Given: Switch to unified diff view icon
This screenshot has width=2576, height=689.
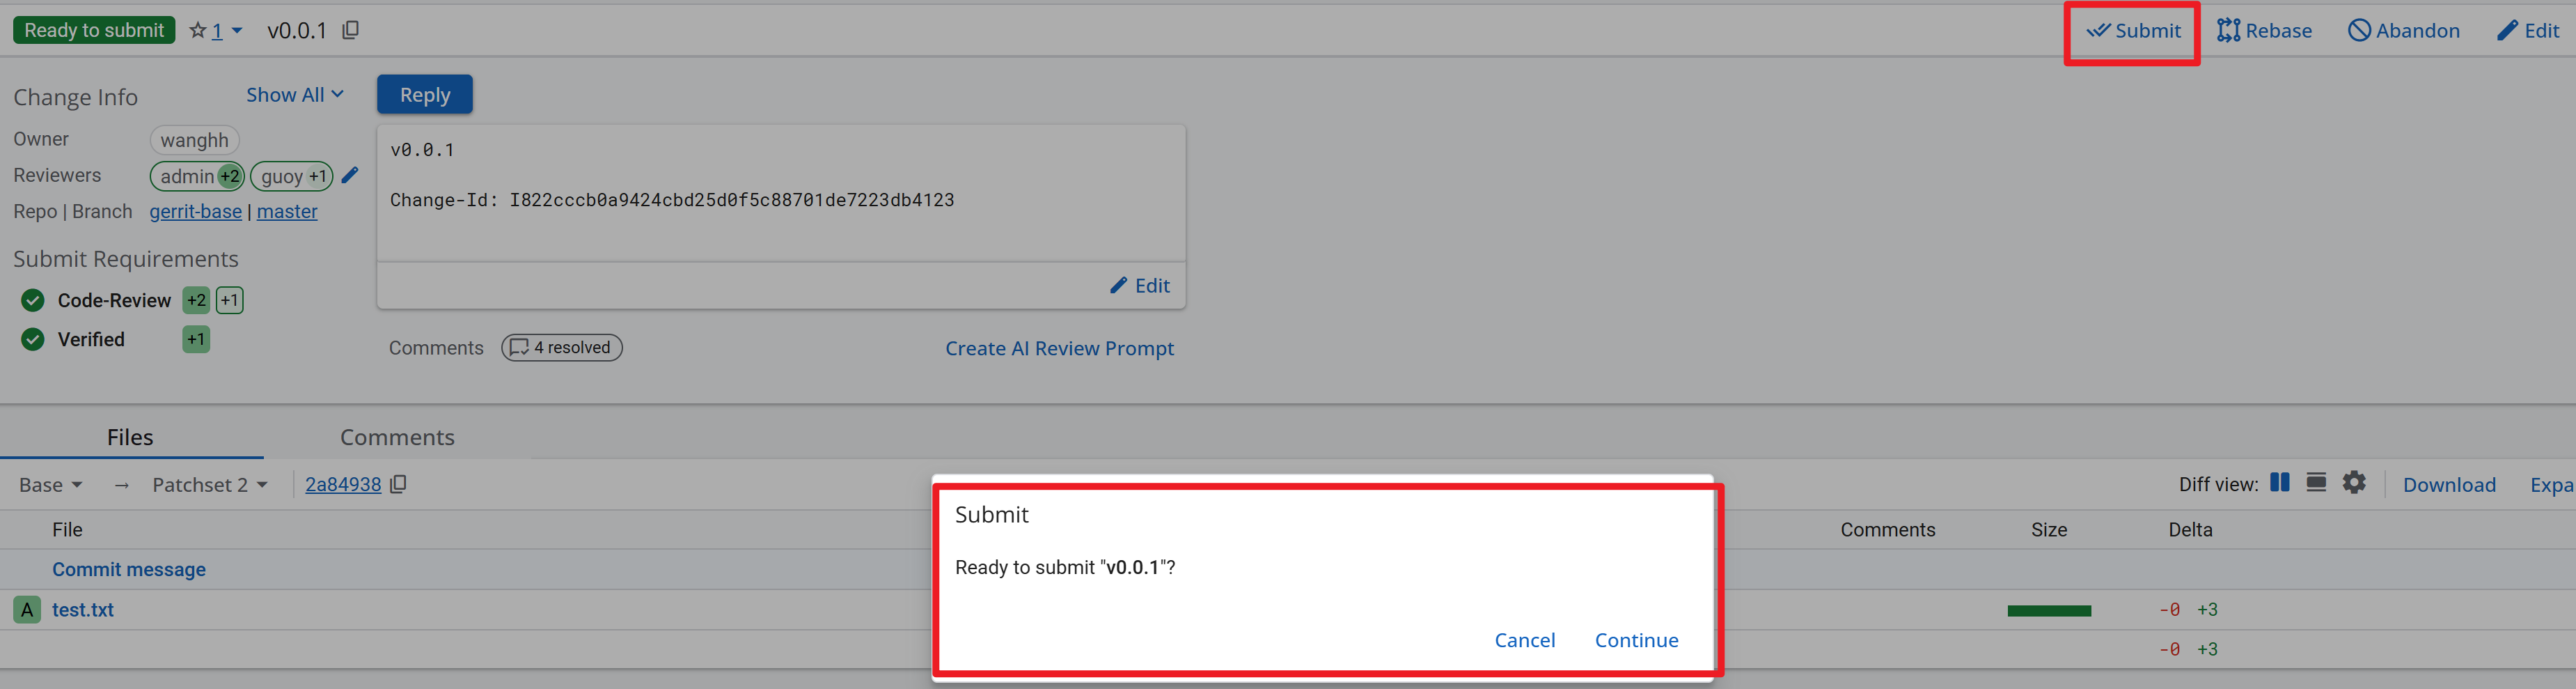Looking at the screenshot, I should (2316, 484).
